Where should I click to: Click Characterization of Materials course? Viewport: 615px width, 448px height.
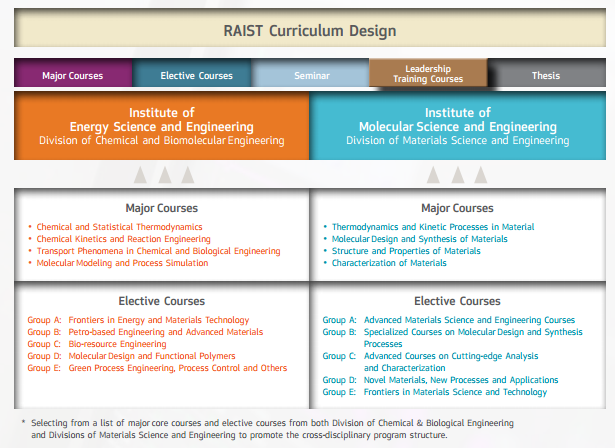pos(389,263)
